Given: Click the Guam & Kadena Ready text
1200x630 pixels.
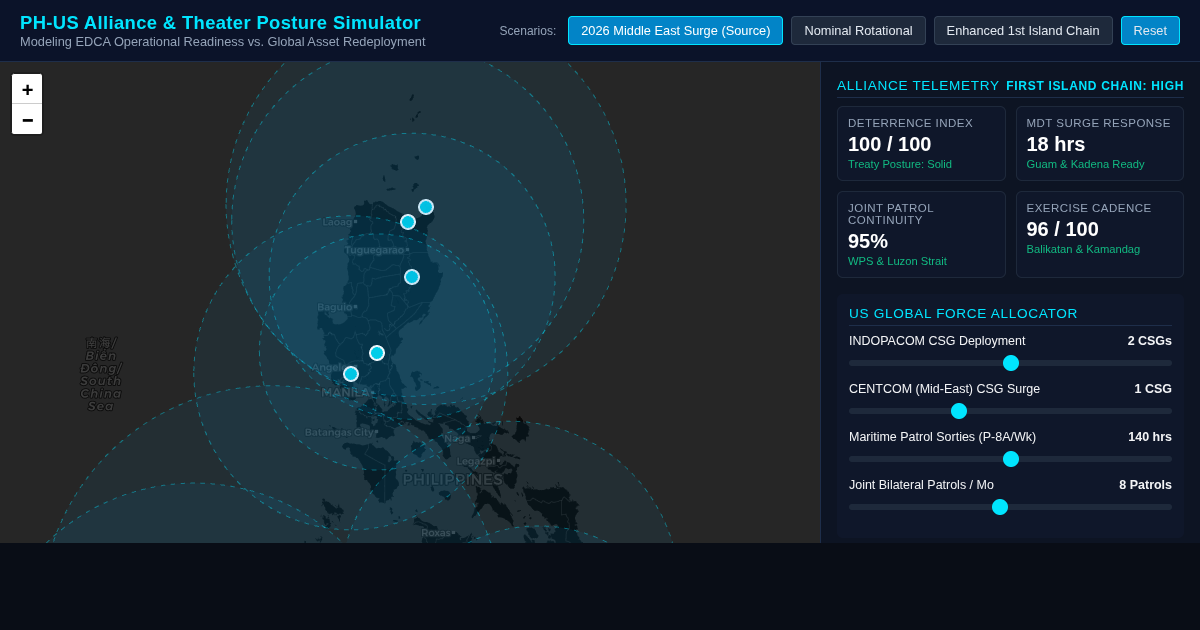Looking at the screenshot, I should tap(1085, 164).
